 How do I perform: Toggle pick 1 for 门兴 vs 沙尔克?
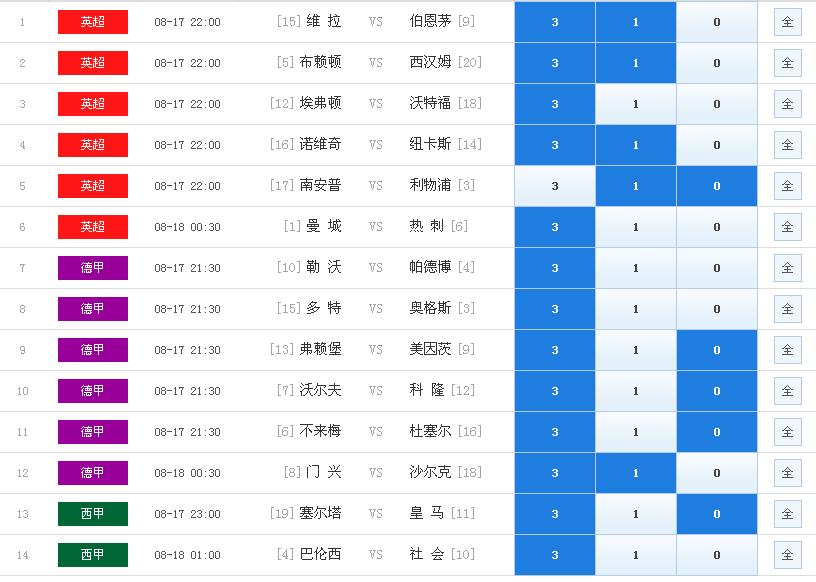[x=635, y=473]
